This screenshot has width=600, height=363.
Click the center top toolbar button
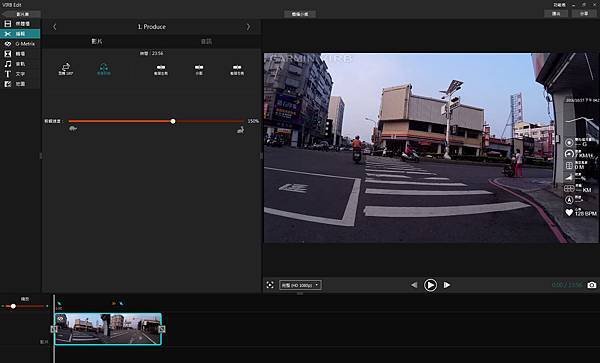pos(300,14)
